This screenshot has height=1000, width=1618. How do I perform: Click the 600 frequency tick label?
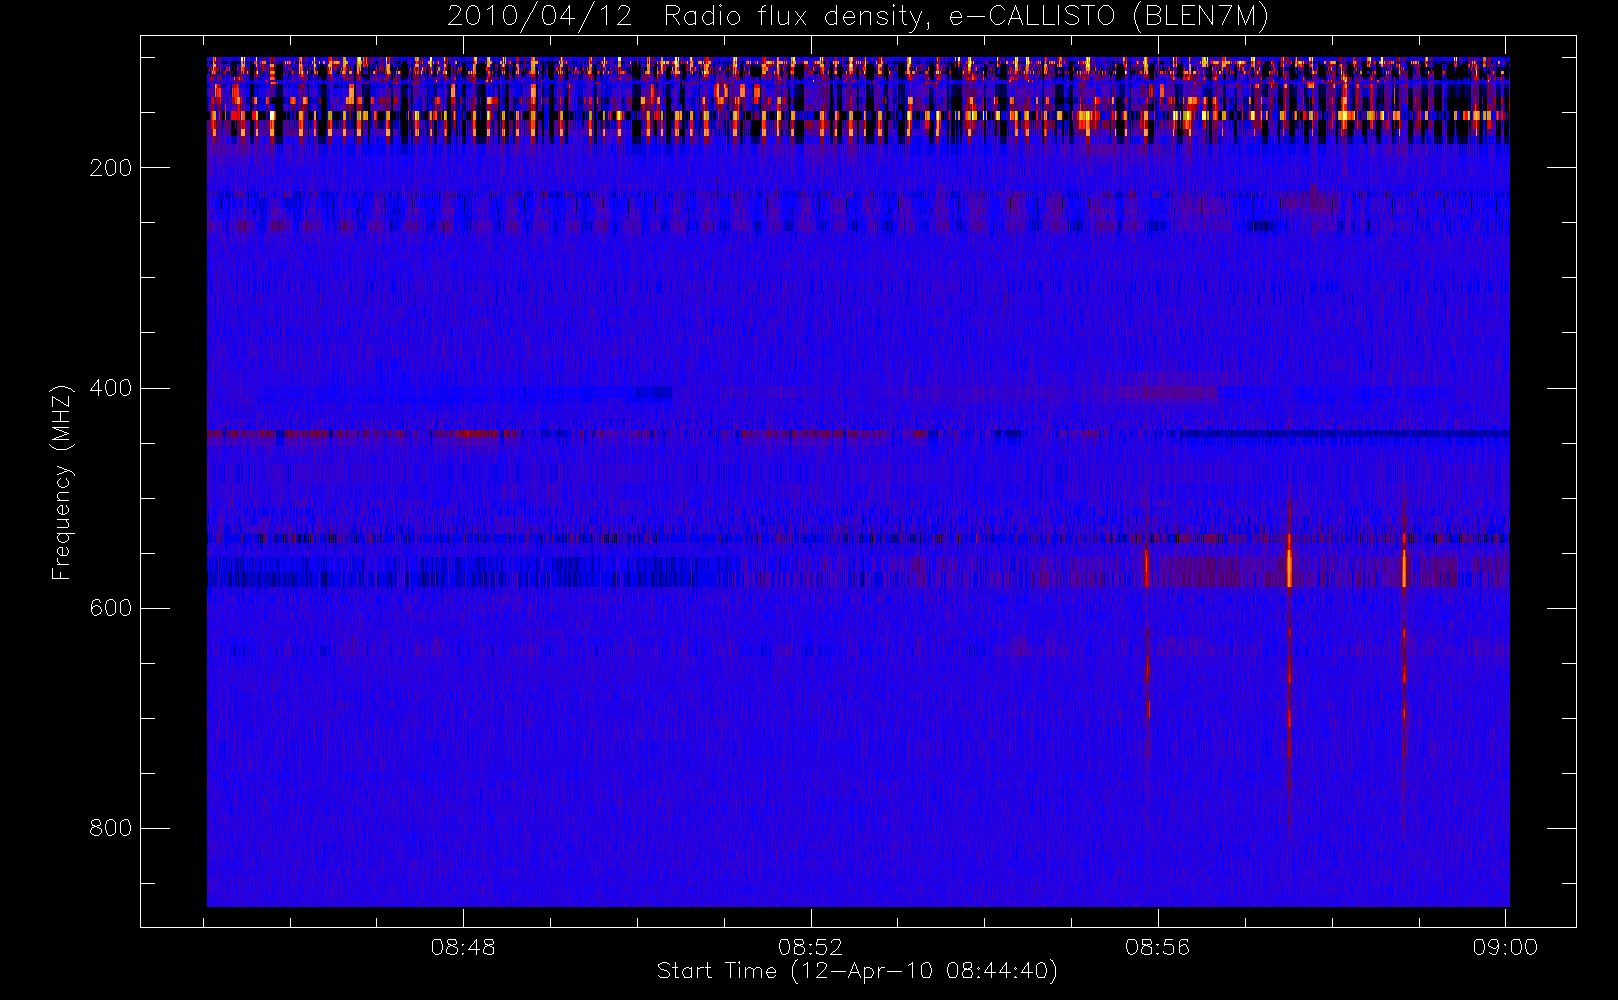[110, 608]
